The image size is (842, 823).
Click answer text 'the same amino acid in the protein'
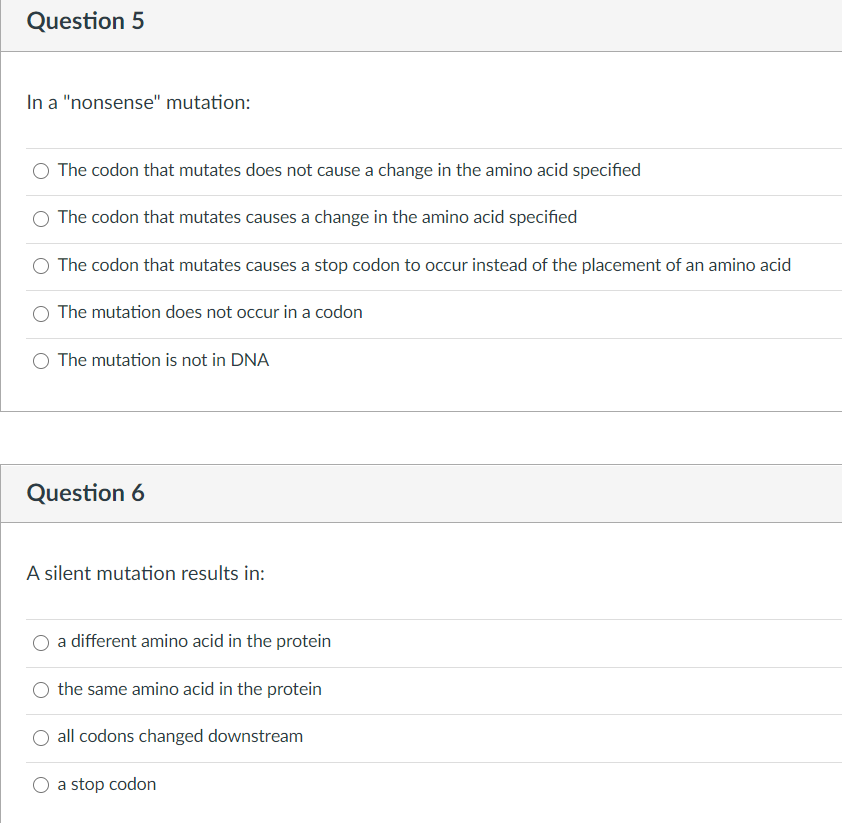190,689
